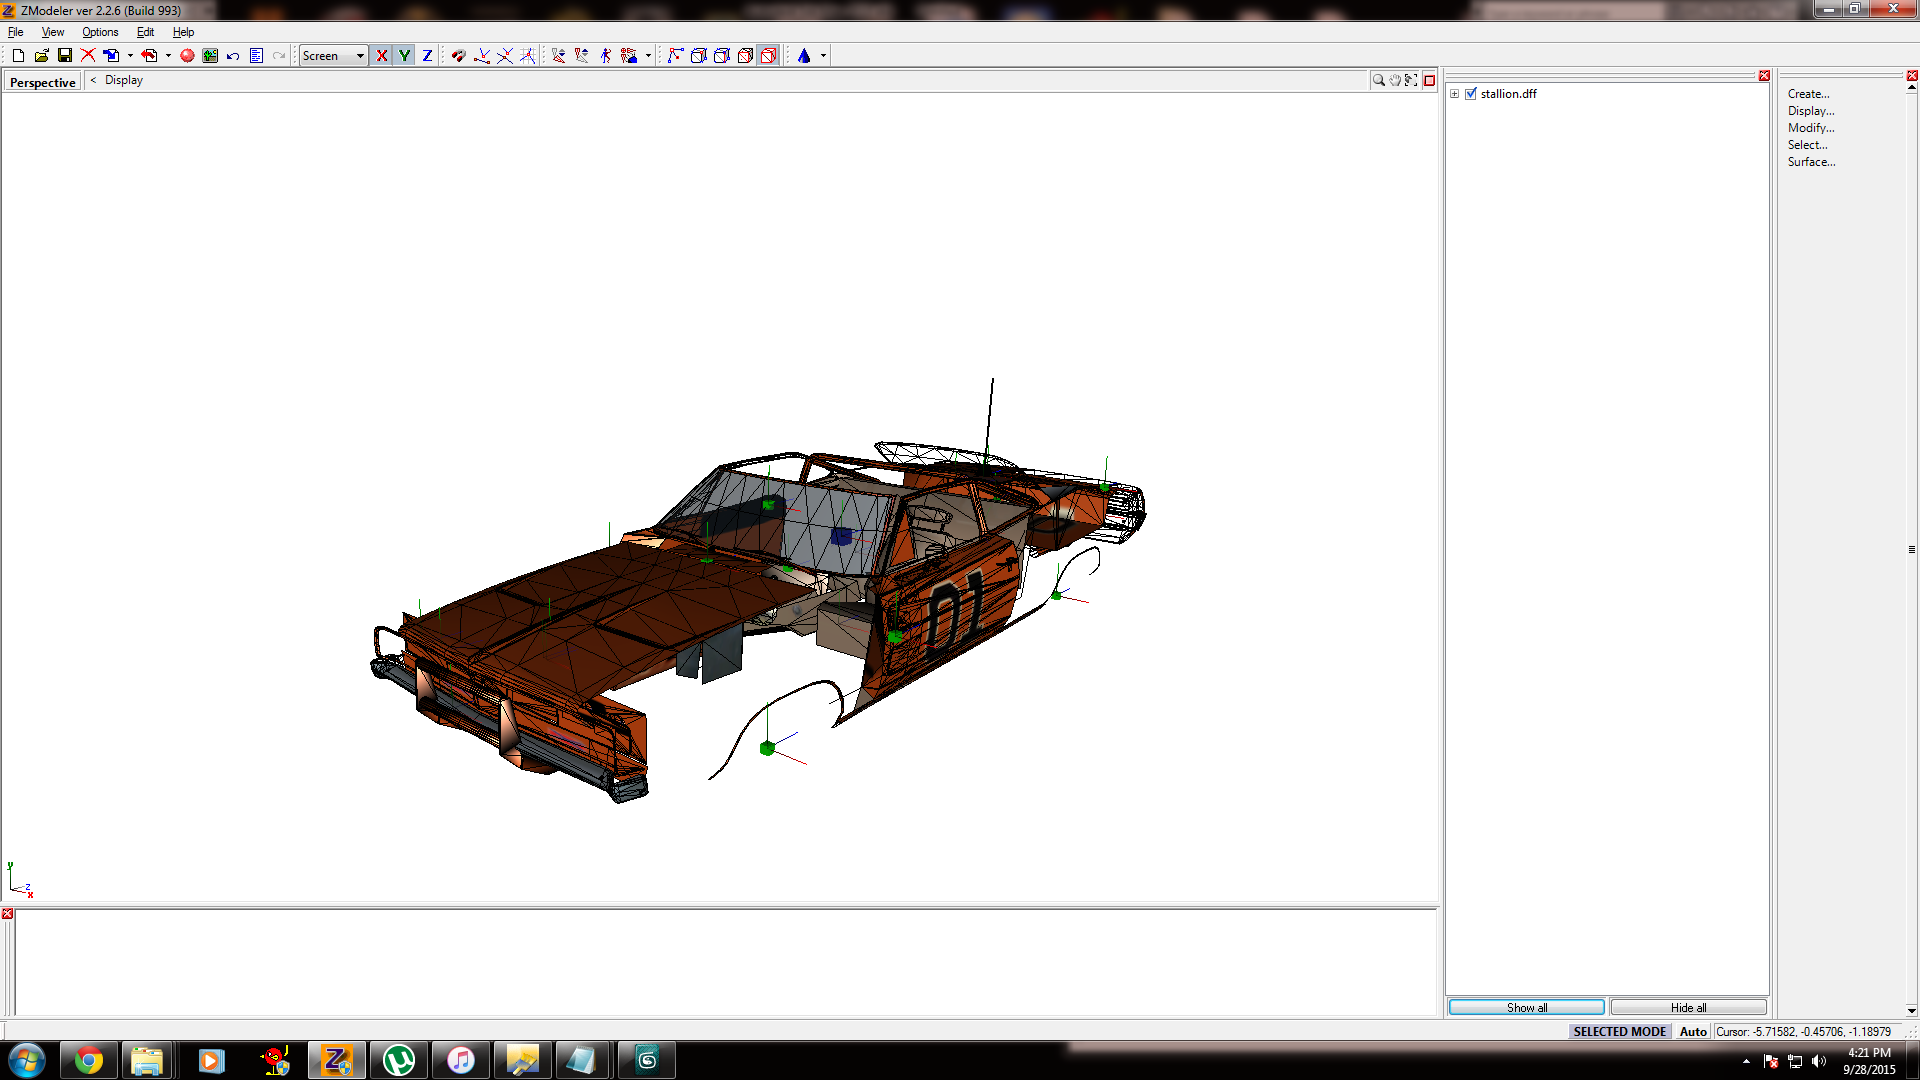Enable vertices display mode icon

pyautogui.click(x=675, y=56)
